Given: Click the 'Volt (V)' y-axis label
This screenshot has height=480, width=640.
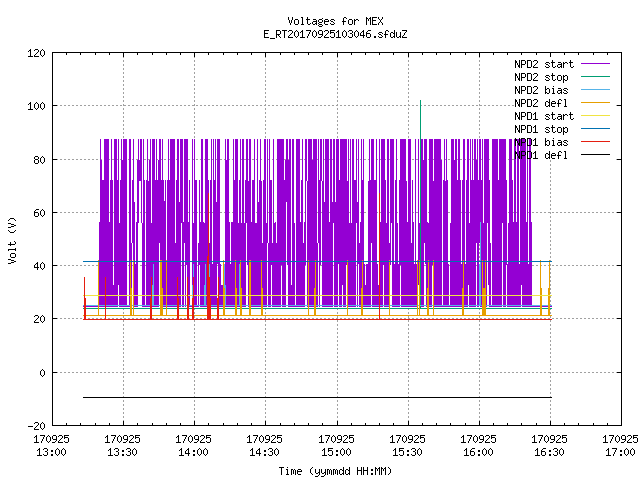Looking at the screenshot, I should pyautogui.click(x=12, y=240).
